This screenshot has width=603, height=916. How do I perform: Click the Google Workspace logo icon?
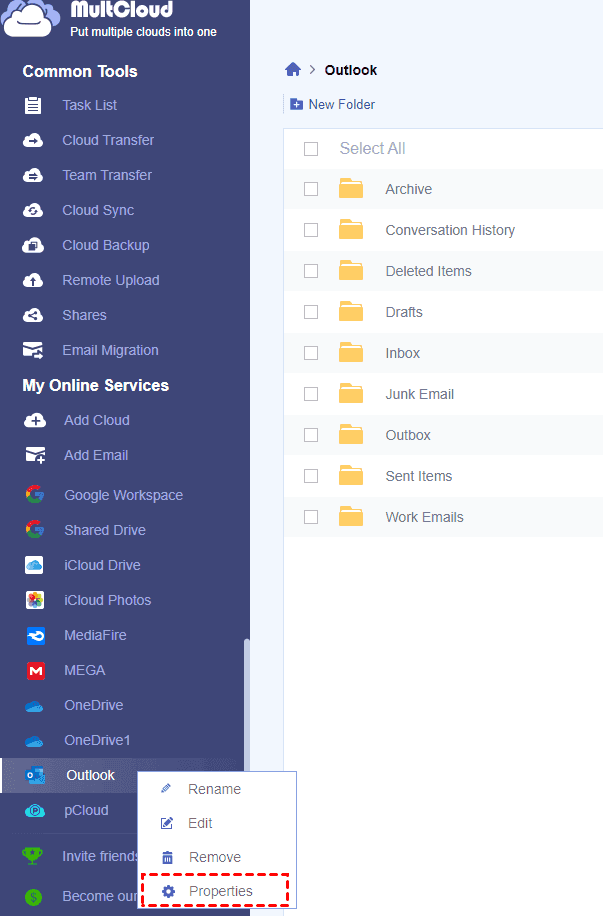pos(35,495)
